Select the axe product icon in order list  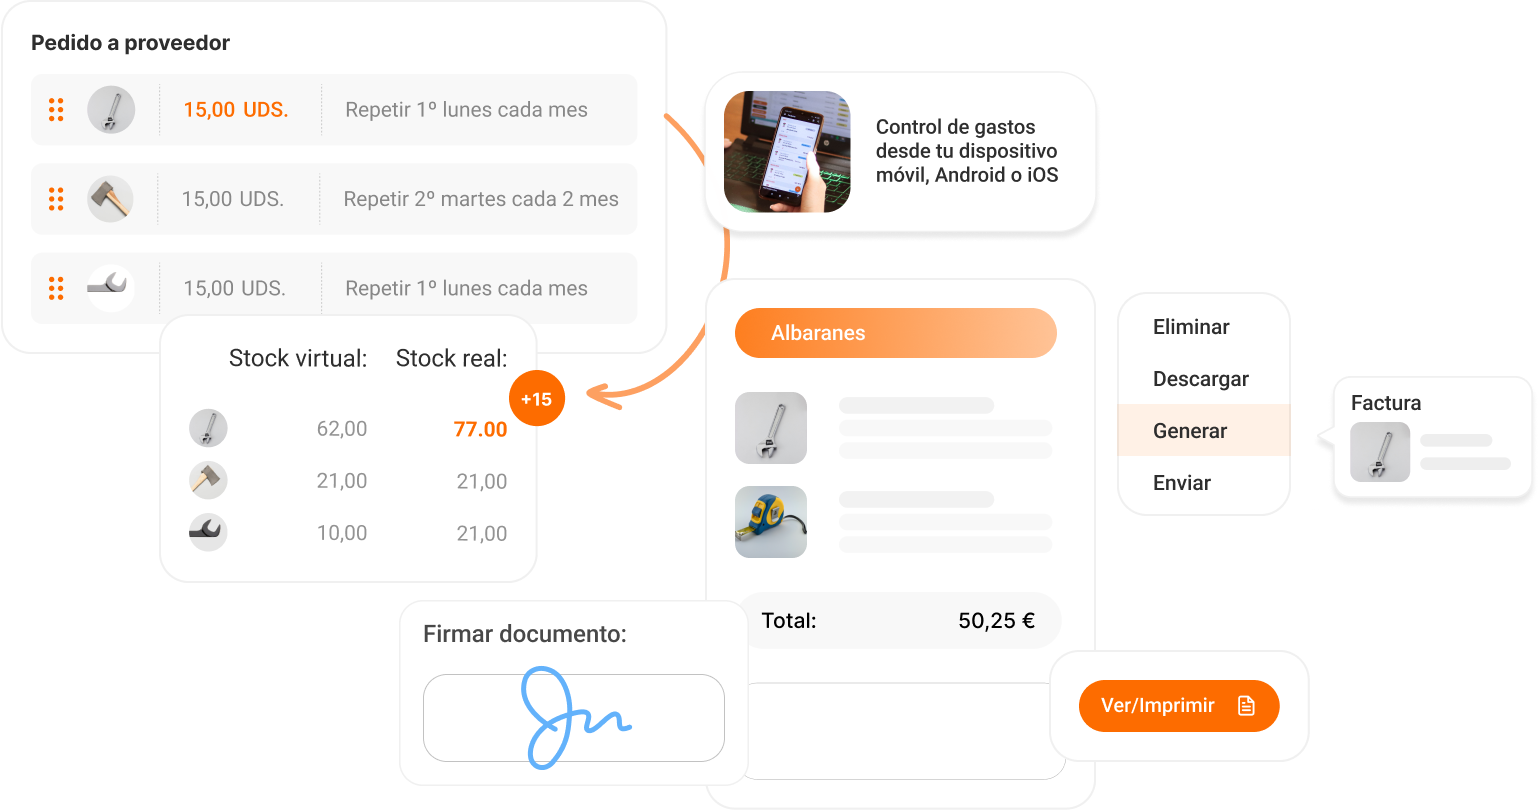point(111,199)
